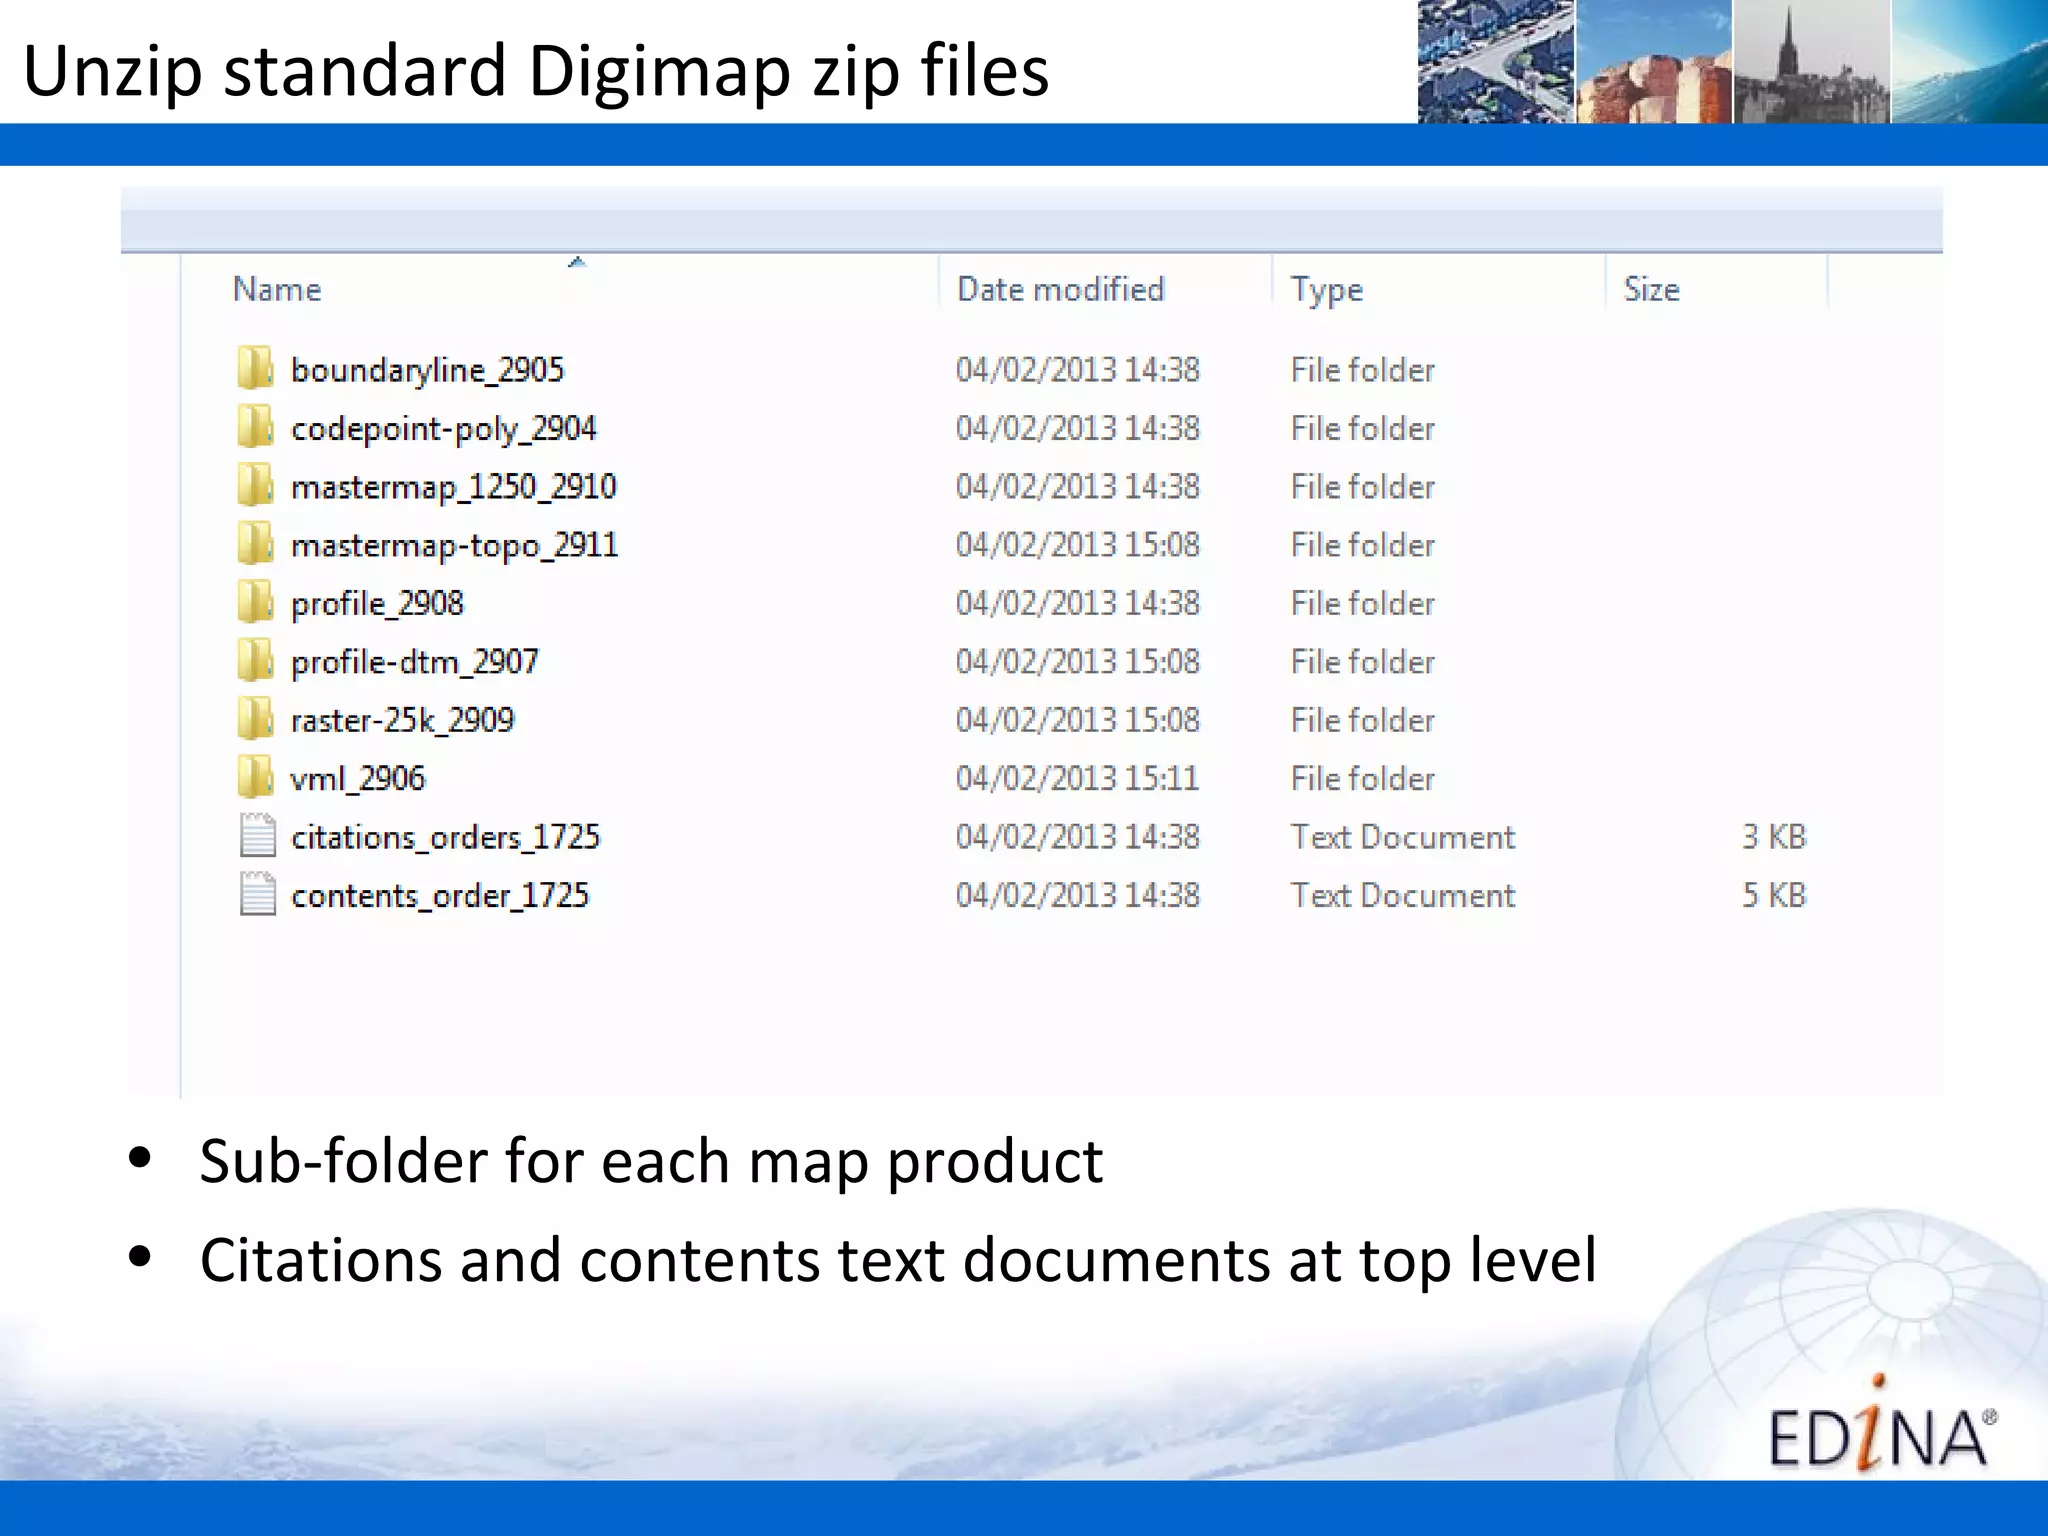The width and height of the screenshot is (2048, 1536).
Task: Click the citations_orders_1725 file name
Action: pyautogui.click(x=446, y=837)
